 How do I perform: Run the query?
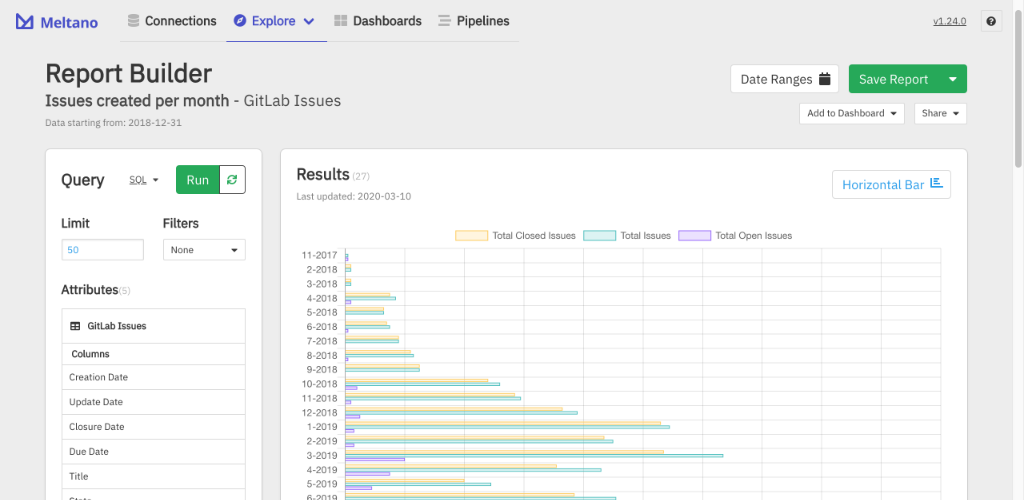(197, 180)
